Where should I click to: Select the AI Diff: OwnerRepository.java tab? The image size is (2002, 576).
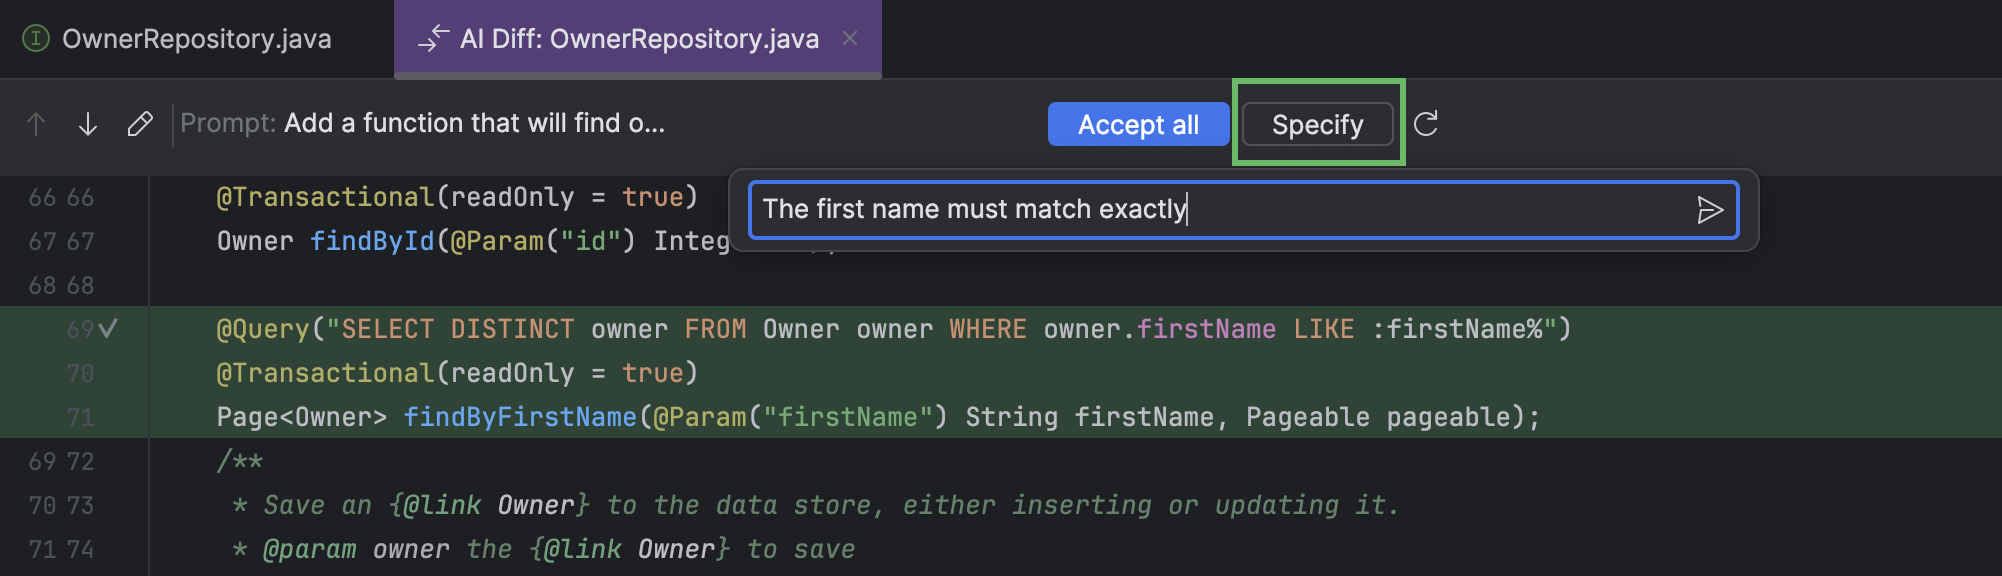point(638,39)
